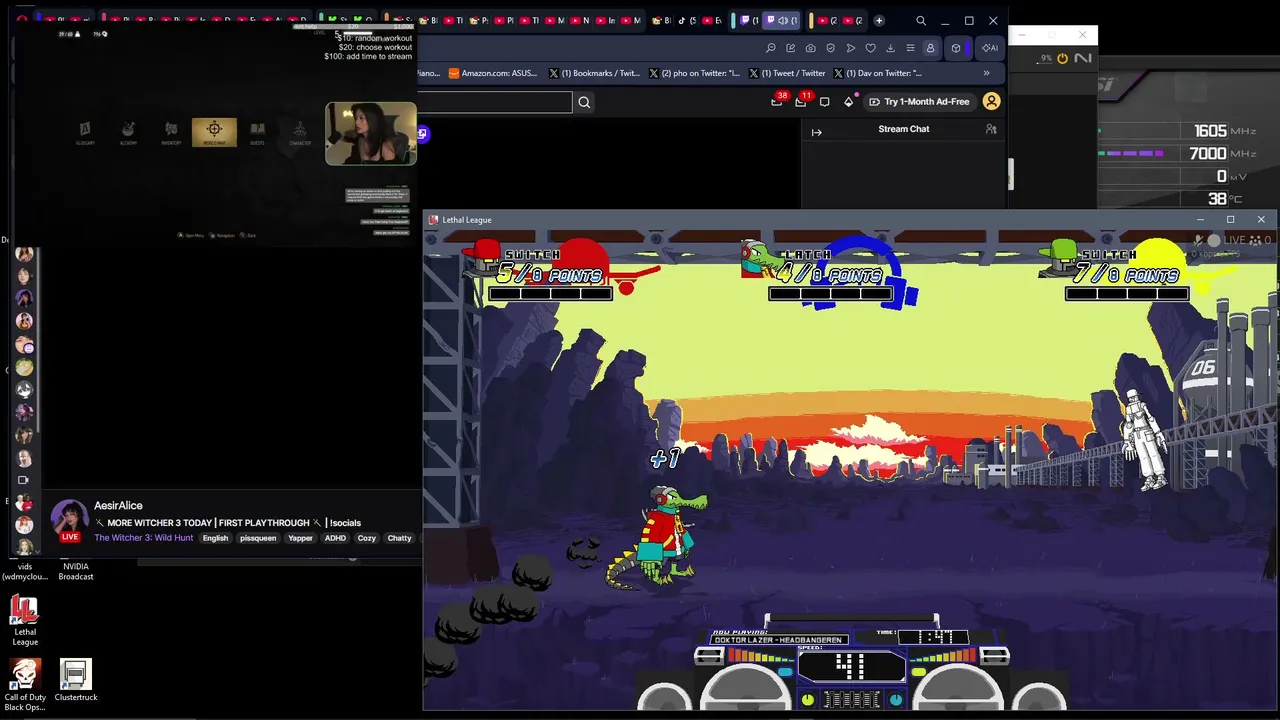The image size is (1280, 720).
Task: Select Glossary in the Witcher stream menu
Action: [85, 133]
